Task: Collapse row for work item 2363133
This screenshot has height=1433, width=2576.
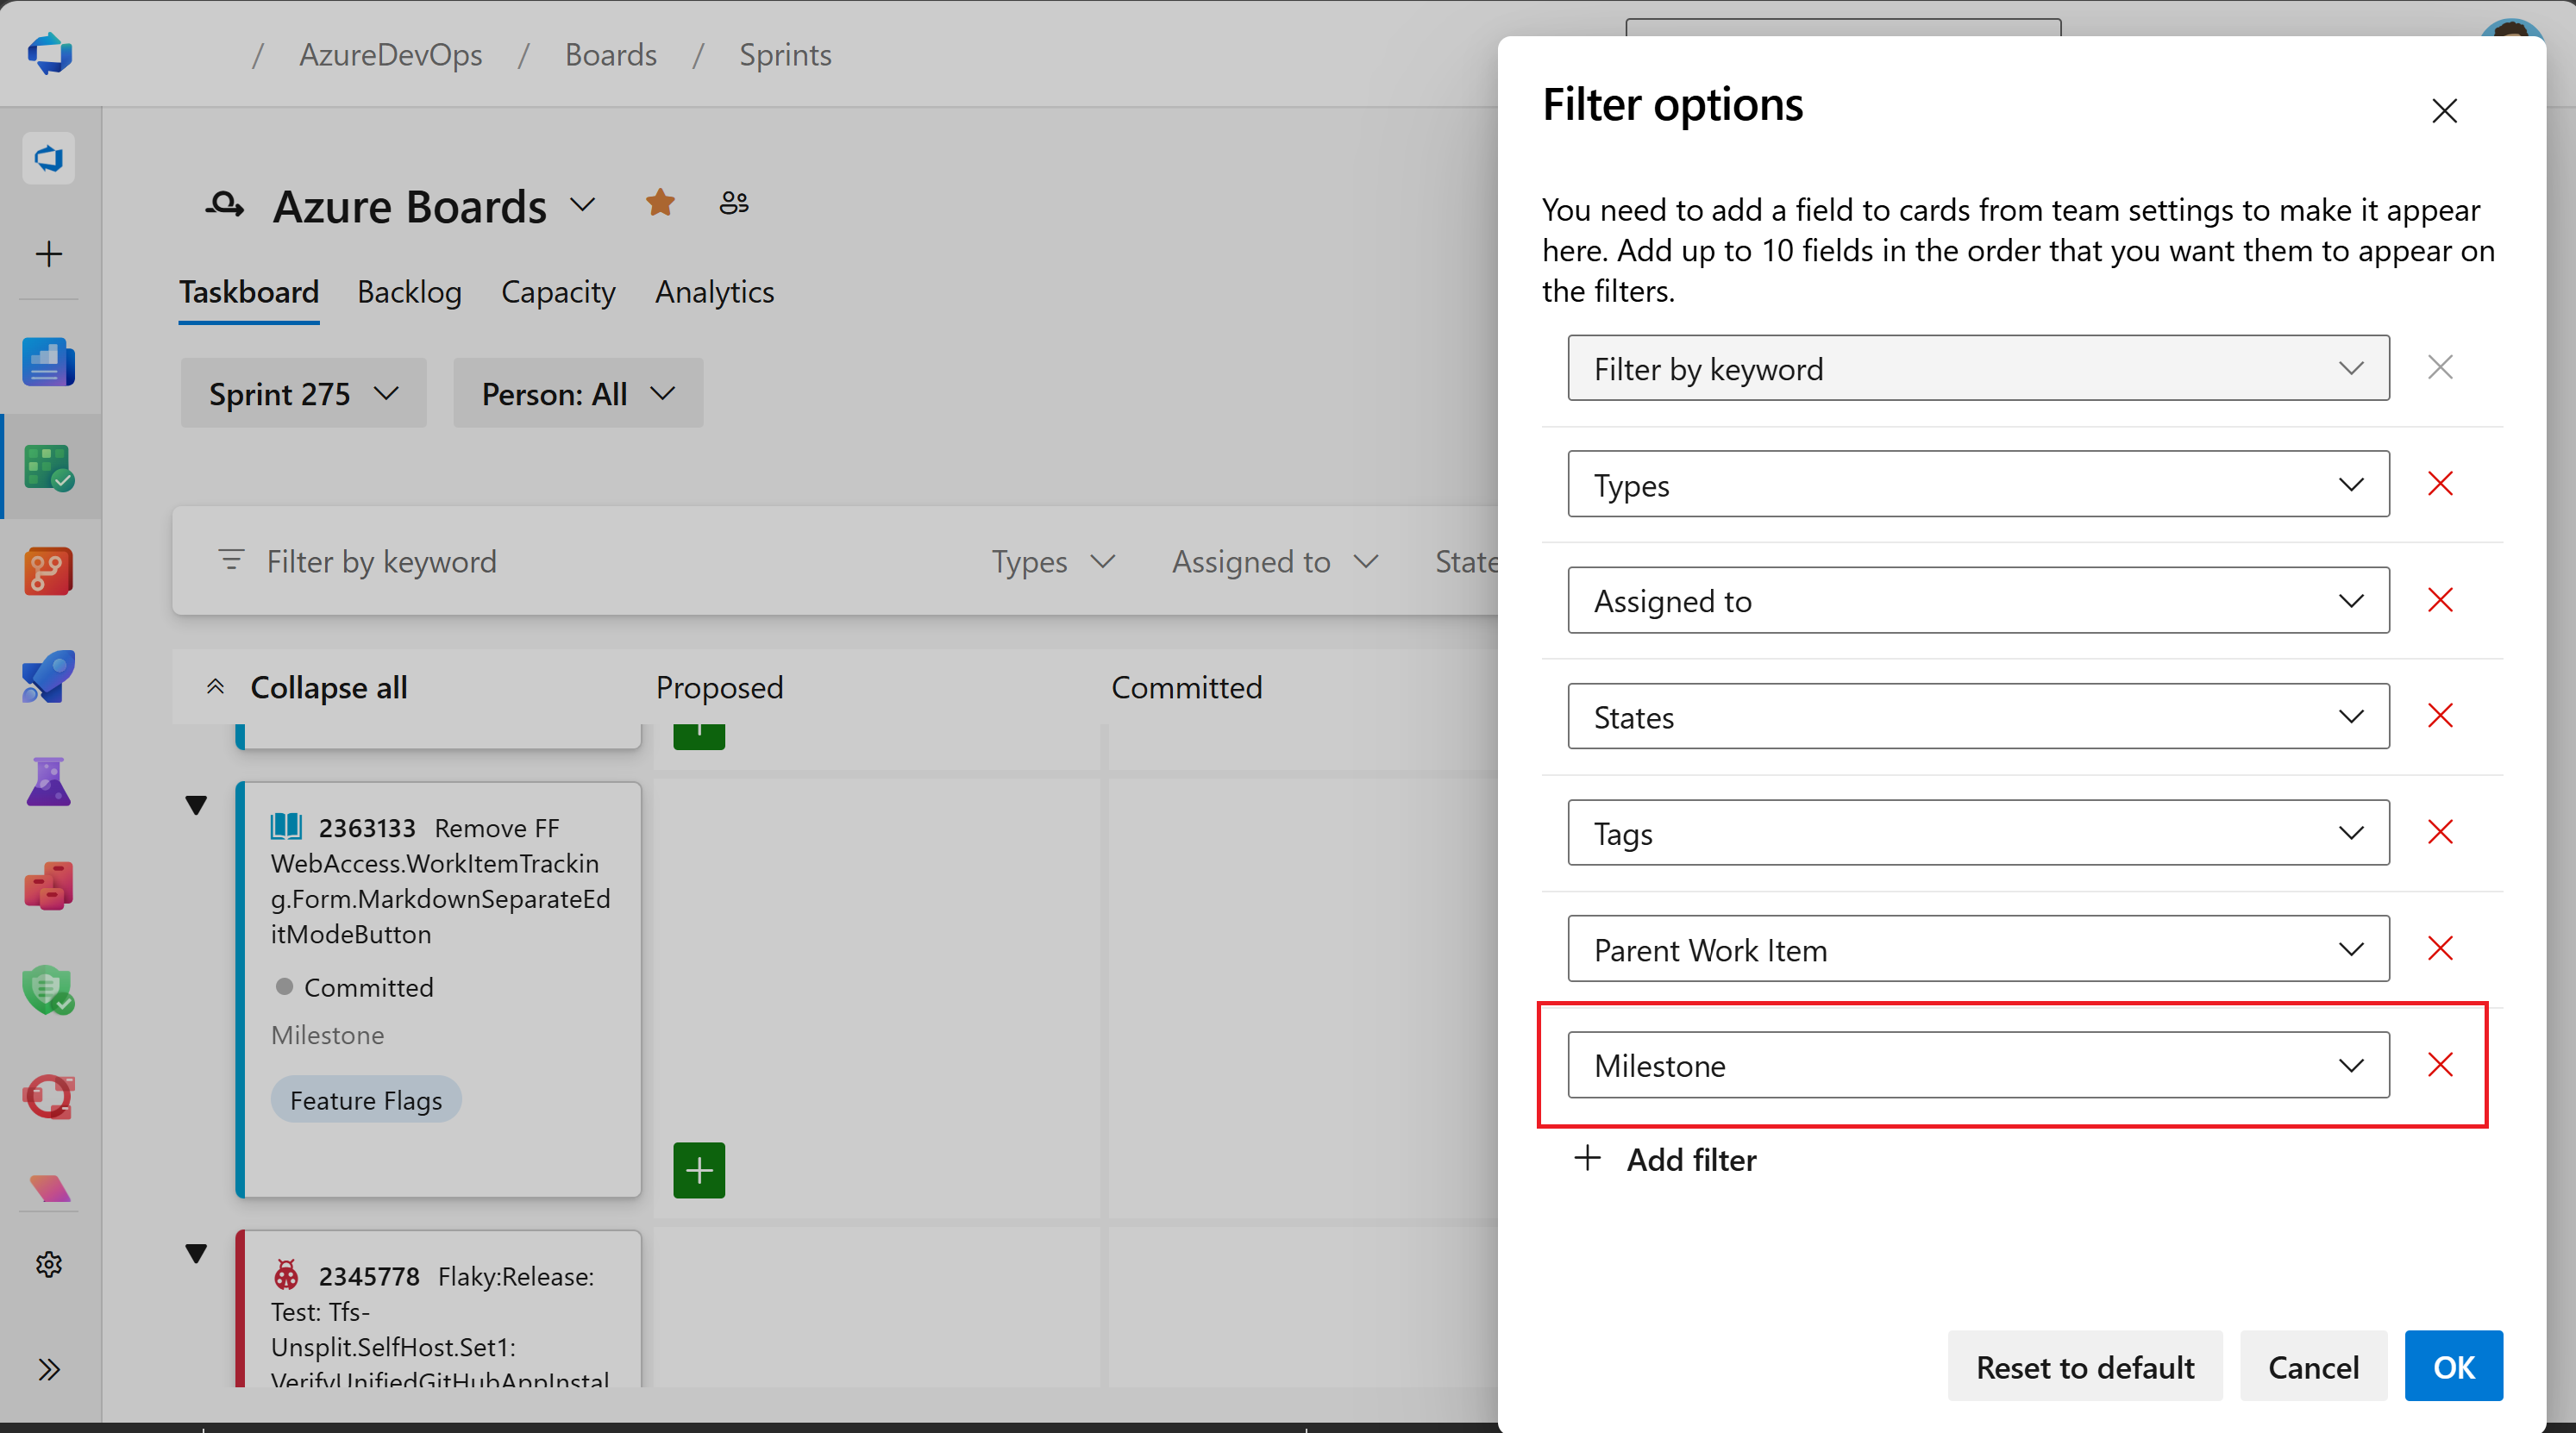Action: click(196, 805)
